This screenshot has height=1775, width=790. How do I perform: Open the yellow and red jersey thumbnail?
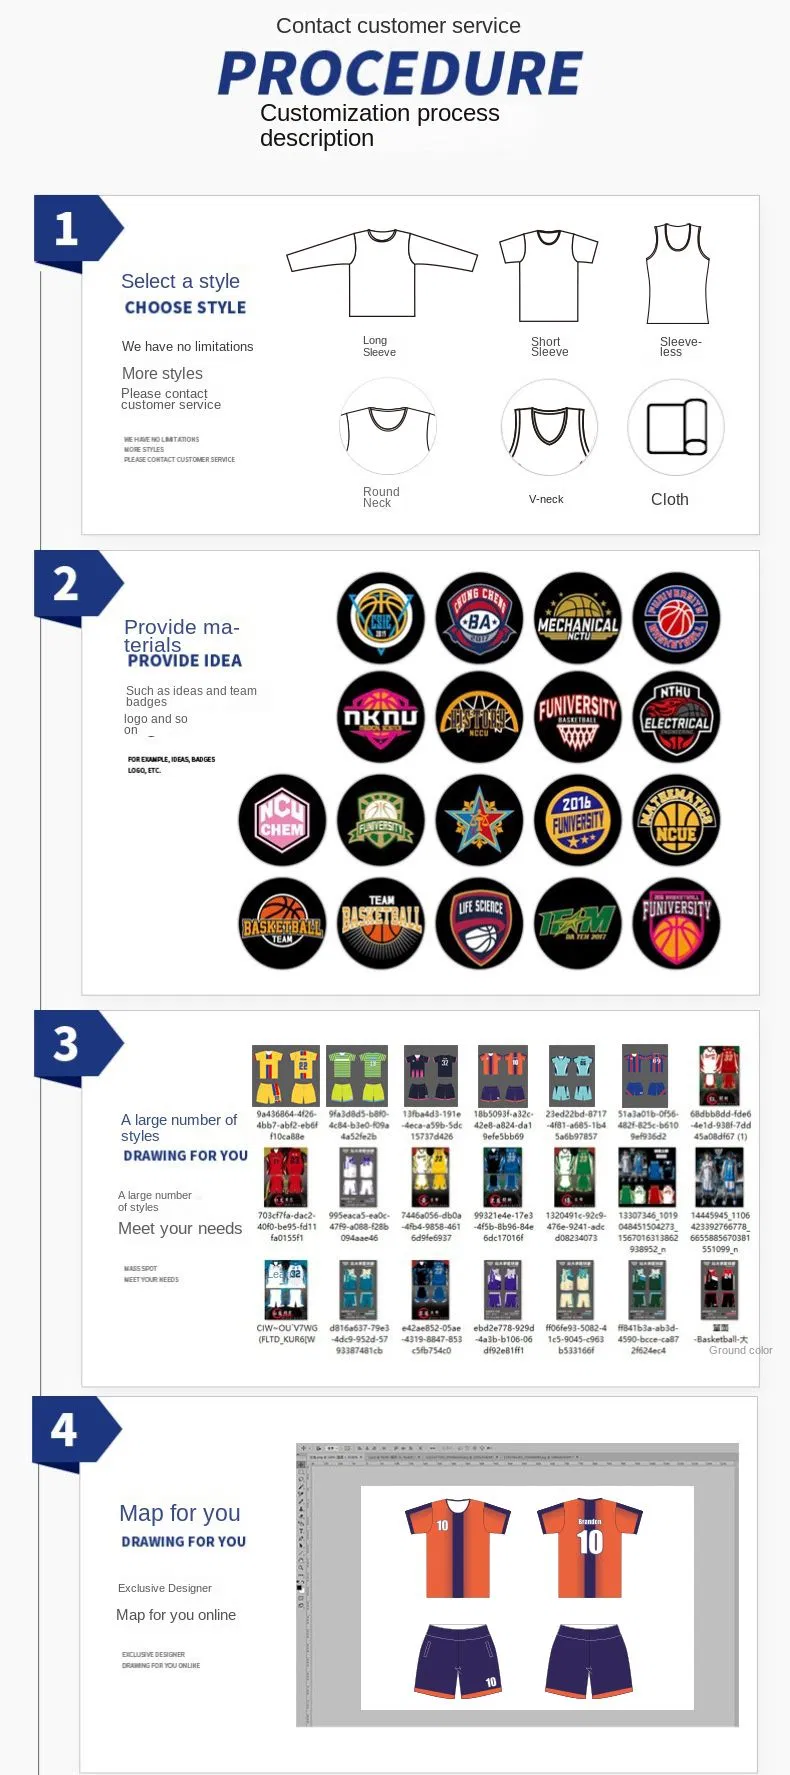click(x=286, y=1076)
